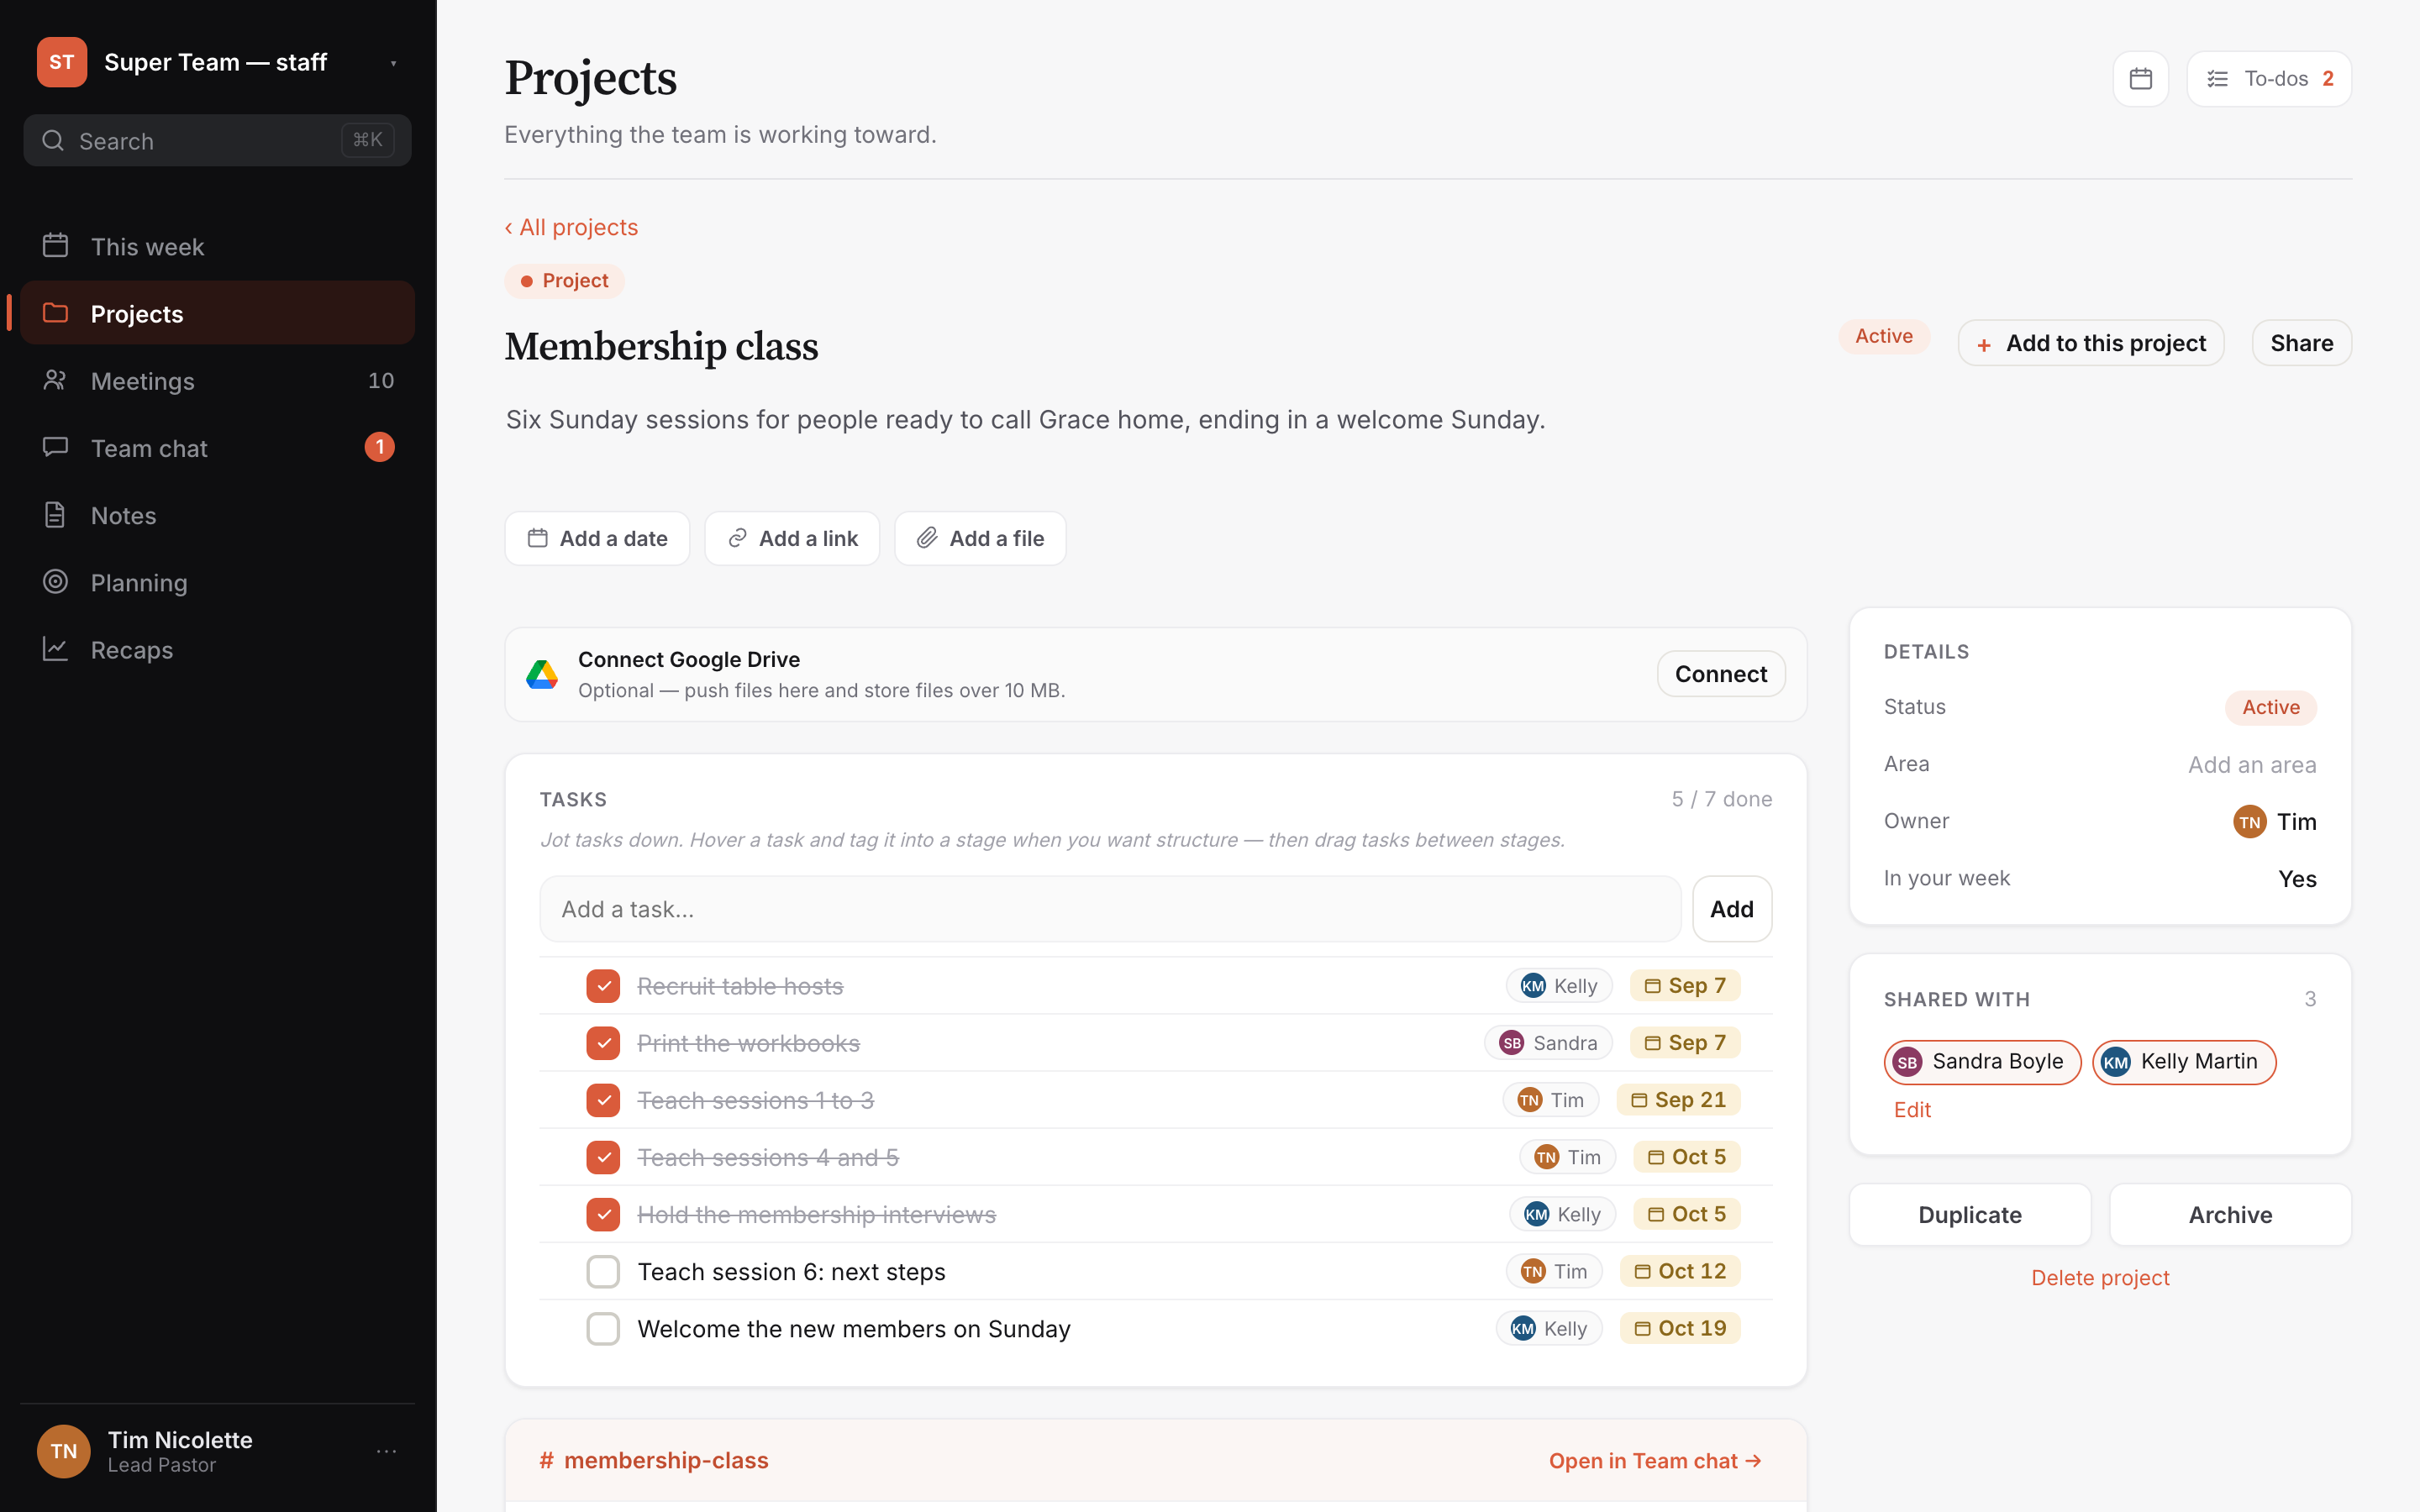Open the calendar icon button in header
Viewport: 2420px width, 1512px height.
tap(2140, 79)
